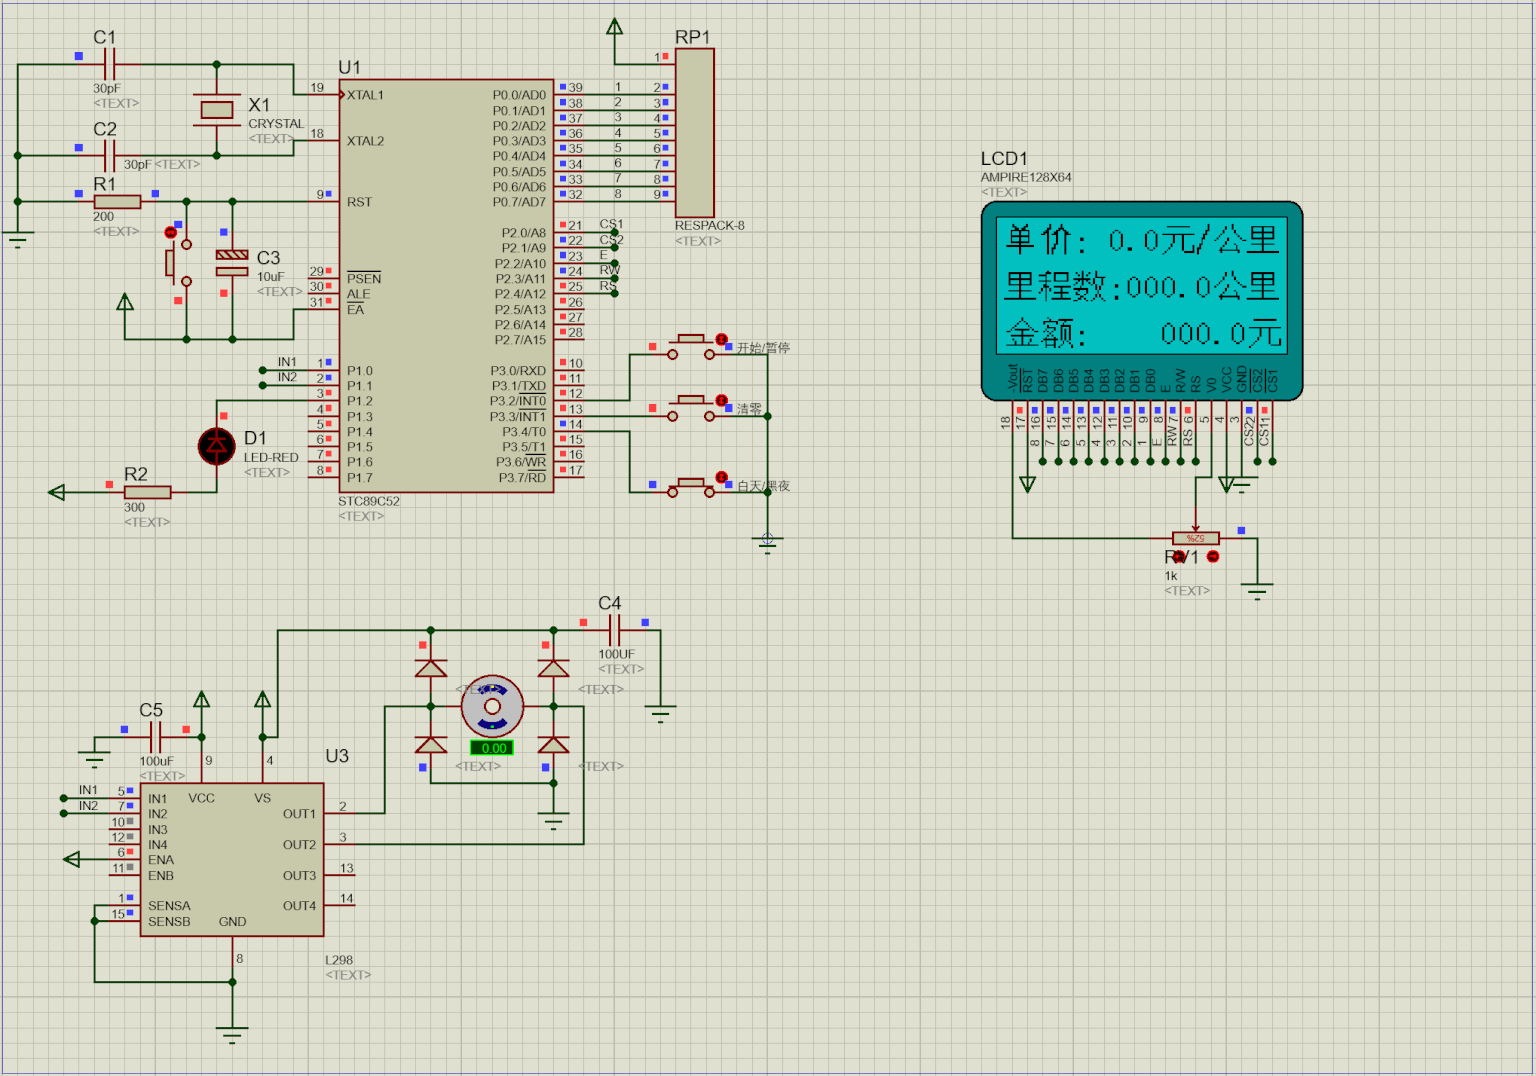Click the motor speed readout 0.00
Image resolution: width=1536 pixels, height=1076 pixels.
pyautogui.click(x=492, y=748)
